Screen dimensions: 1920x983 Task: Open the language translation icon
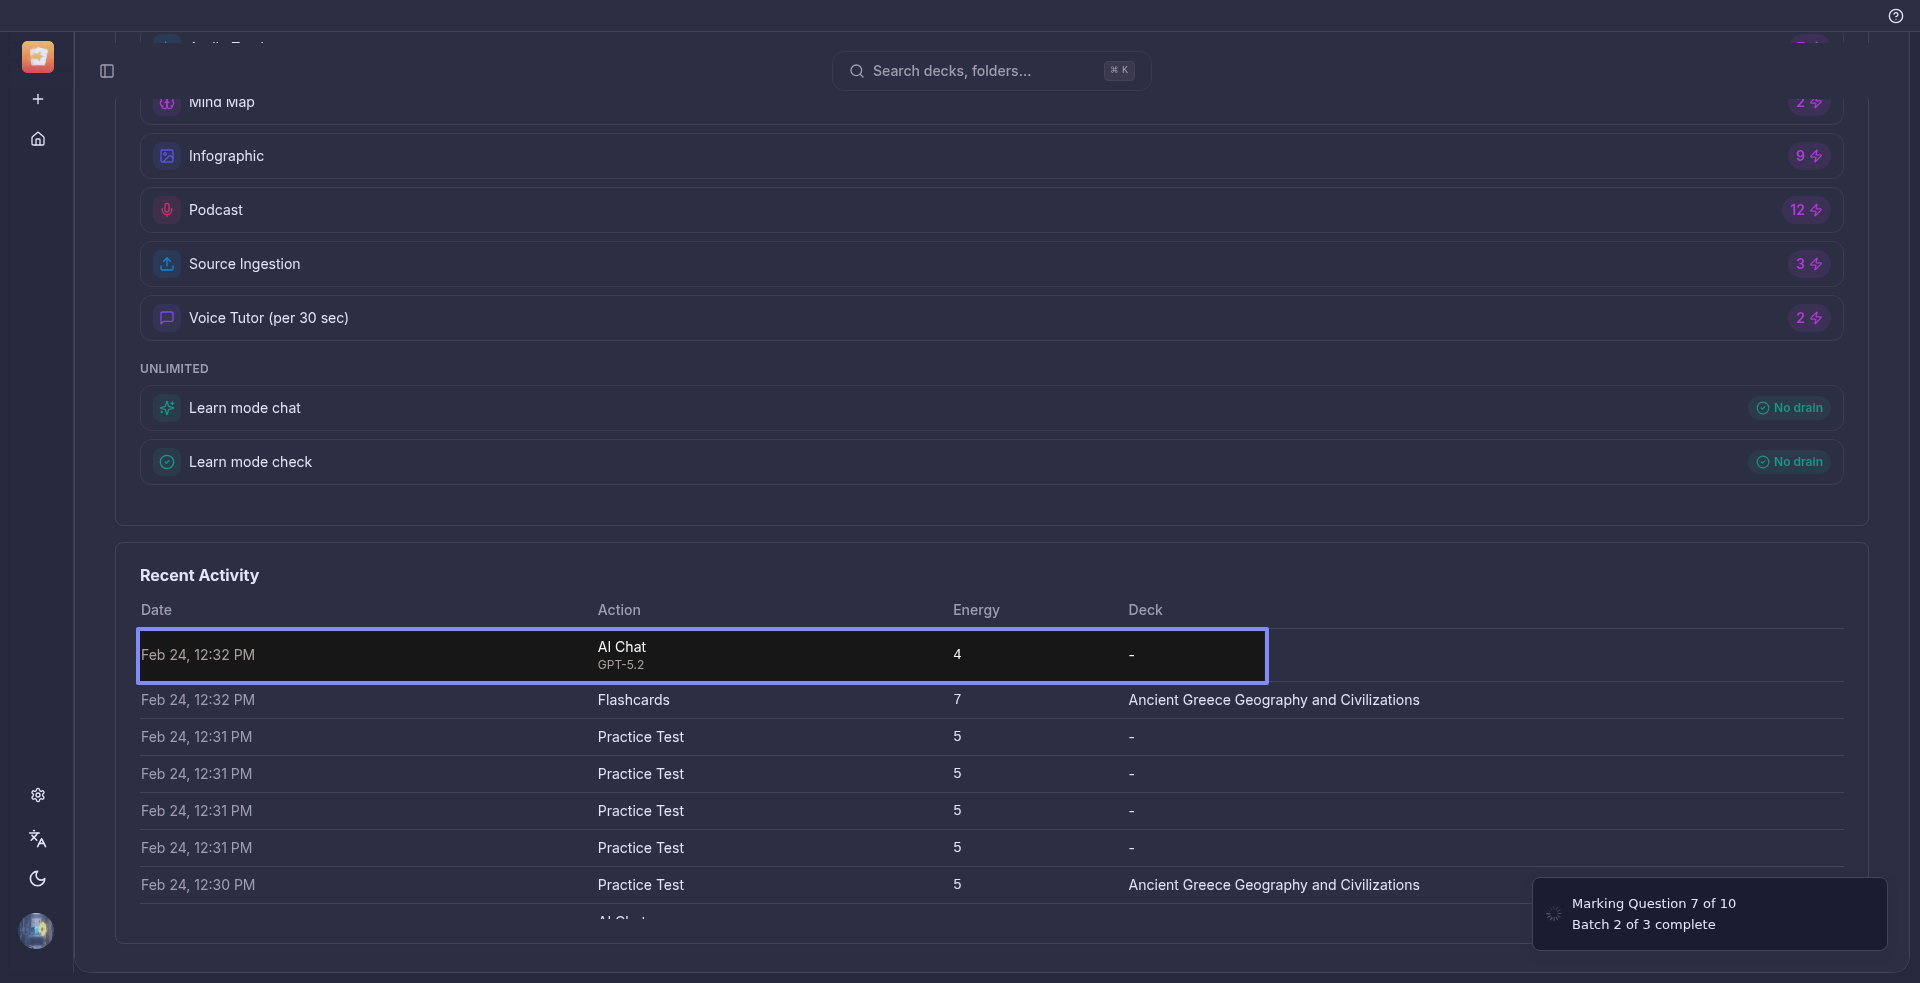[38, 838]
